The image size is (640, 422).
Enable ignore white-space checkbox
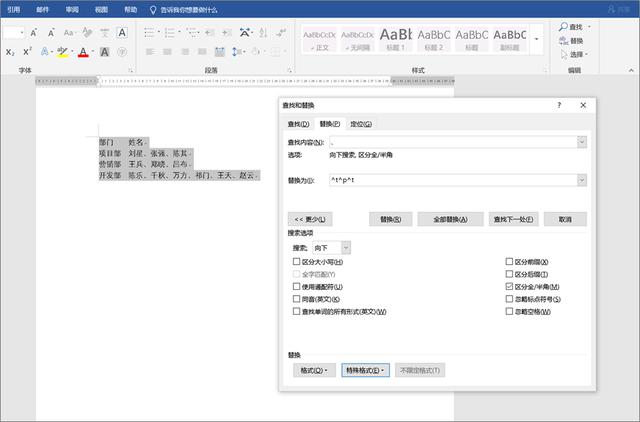tap(509, 311)
